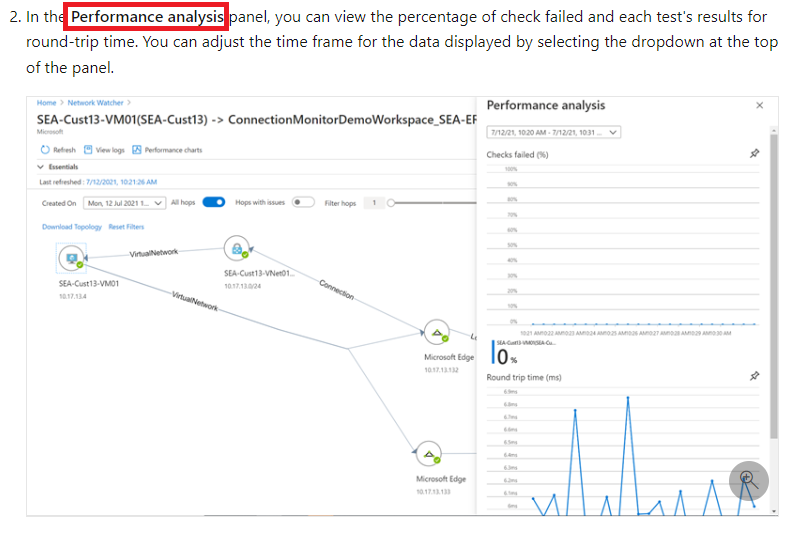Open View logs
This screenshot has height=533, width=796.
[104, 150]
